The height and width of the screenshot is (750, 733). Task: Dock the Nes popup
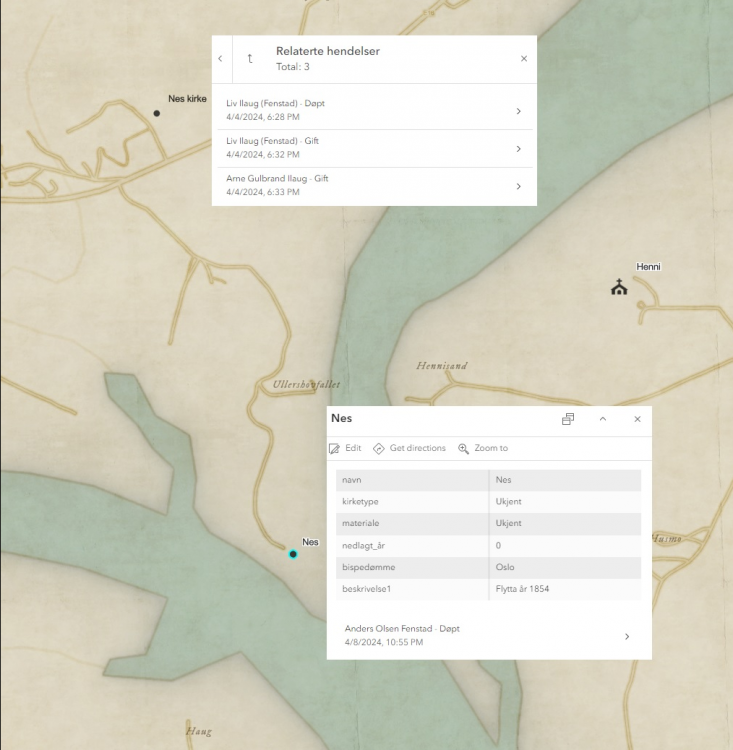tap(568, 419)
